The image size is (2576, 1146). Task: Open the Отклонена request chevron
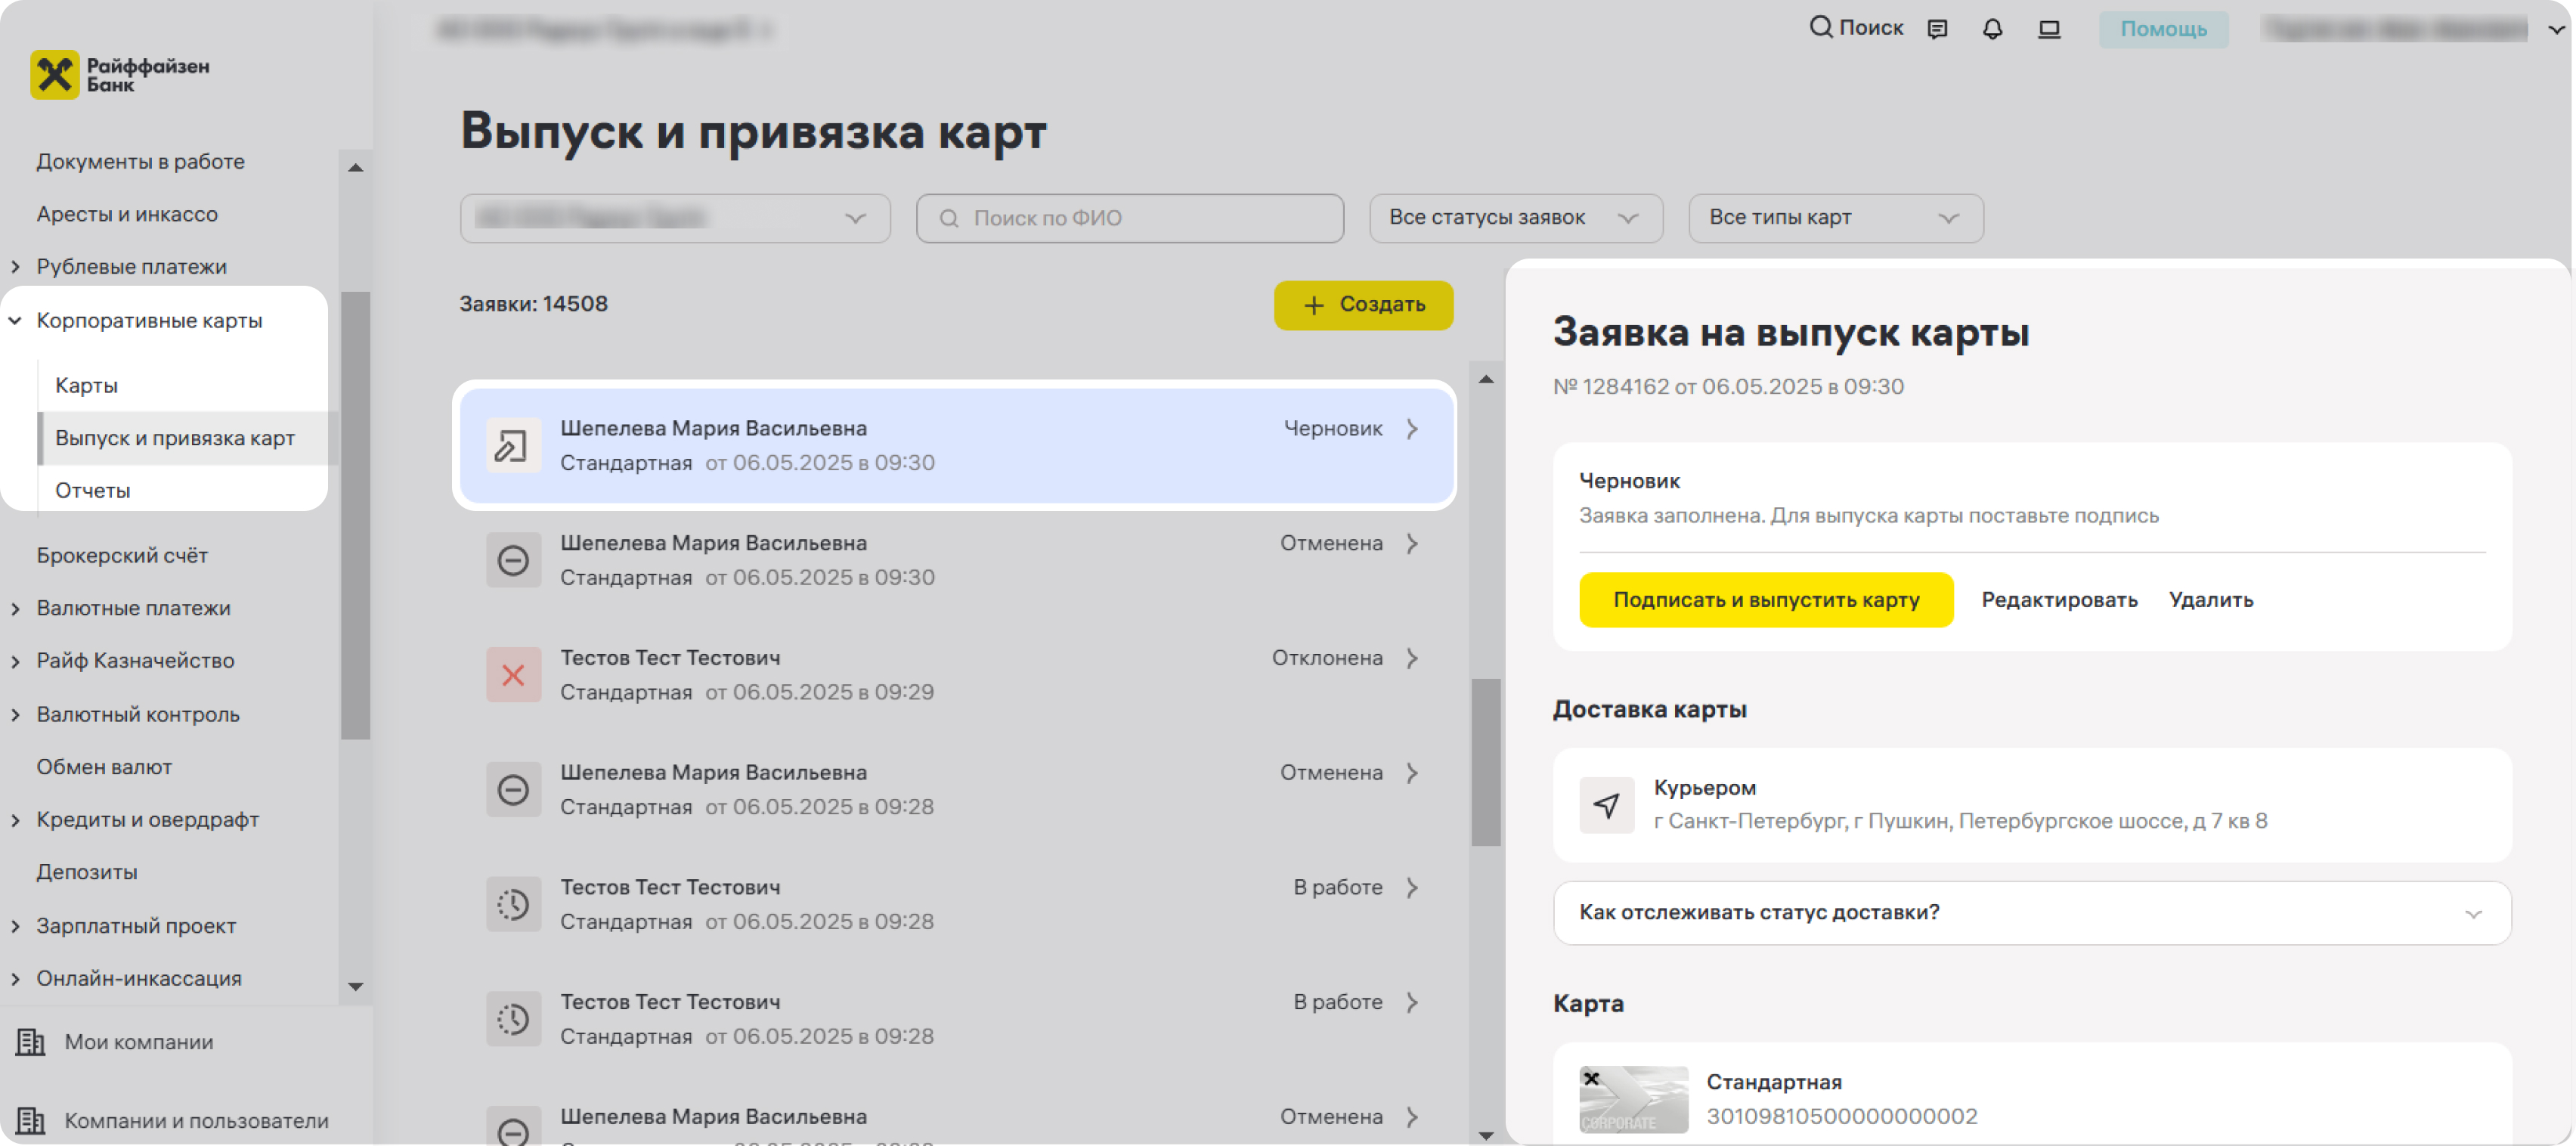tap(1411, 658)
